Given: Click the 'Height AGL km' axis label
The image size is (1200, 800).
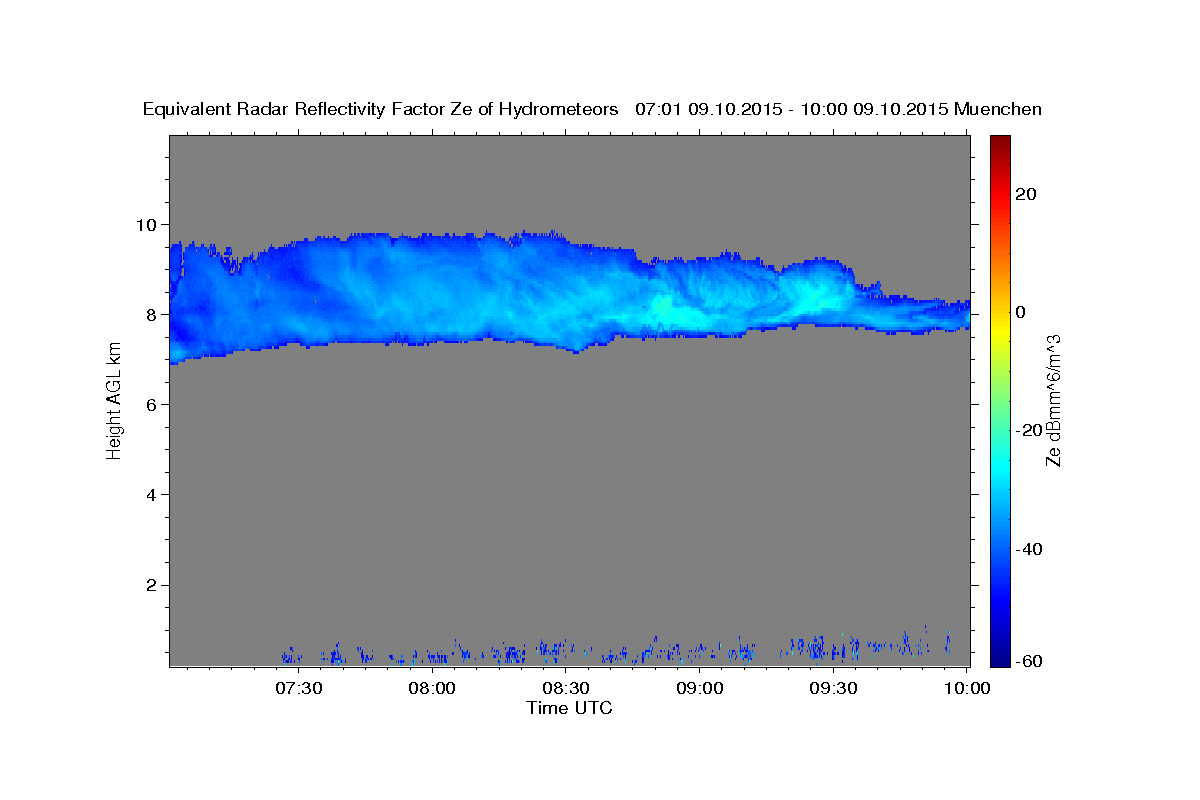Looking at the screenshot, I should tap(114, 401).
